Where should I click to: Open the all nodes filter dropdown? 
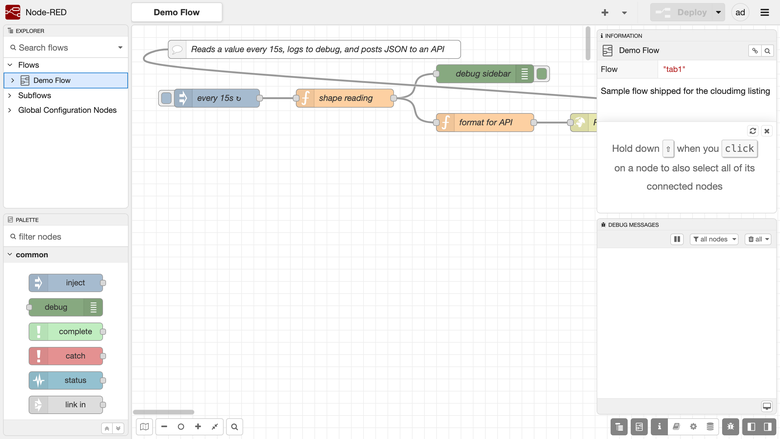coord(714,239)
